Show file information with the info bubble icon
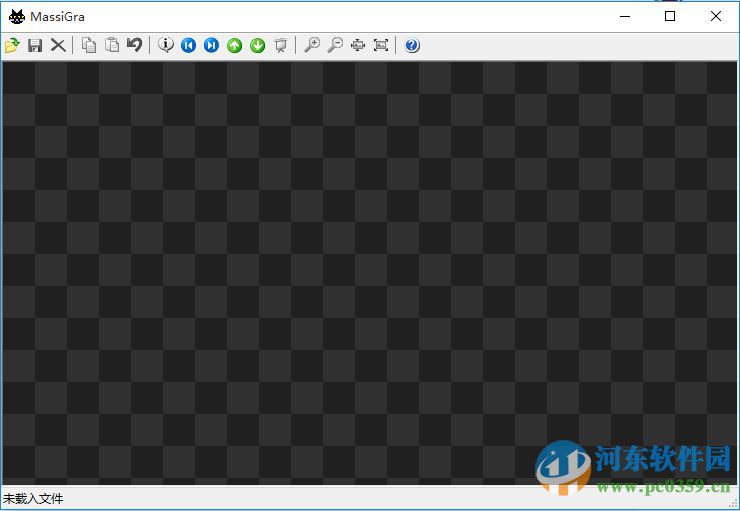This screenshot has width=740, height=511. point(166,45)
